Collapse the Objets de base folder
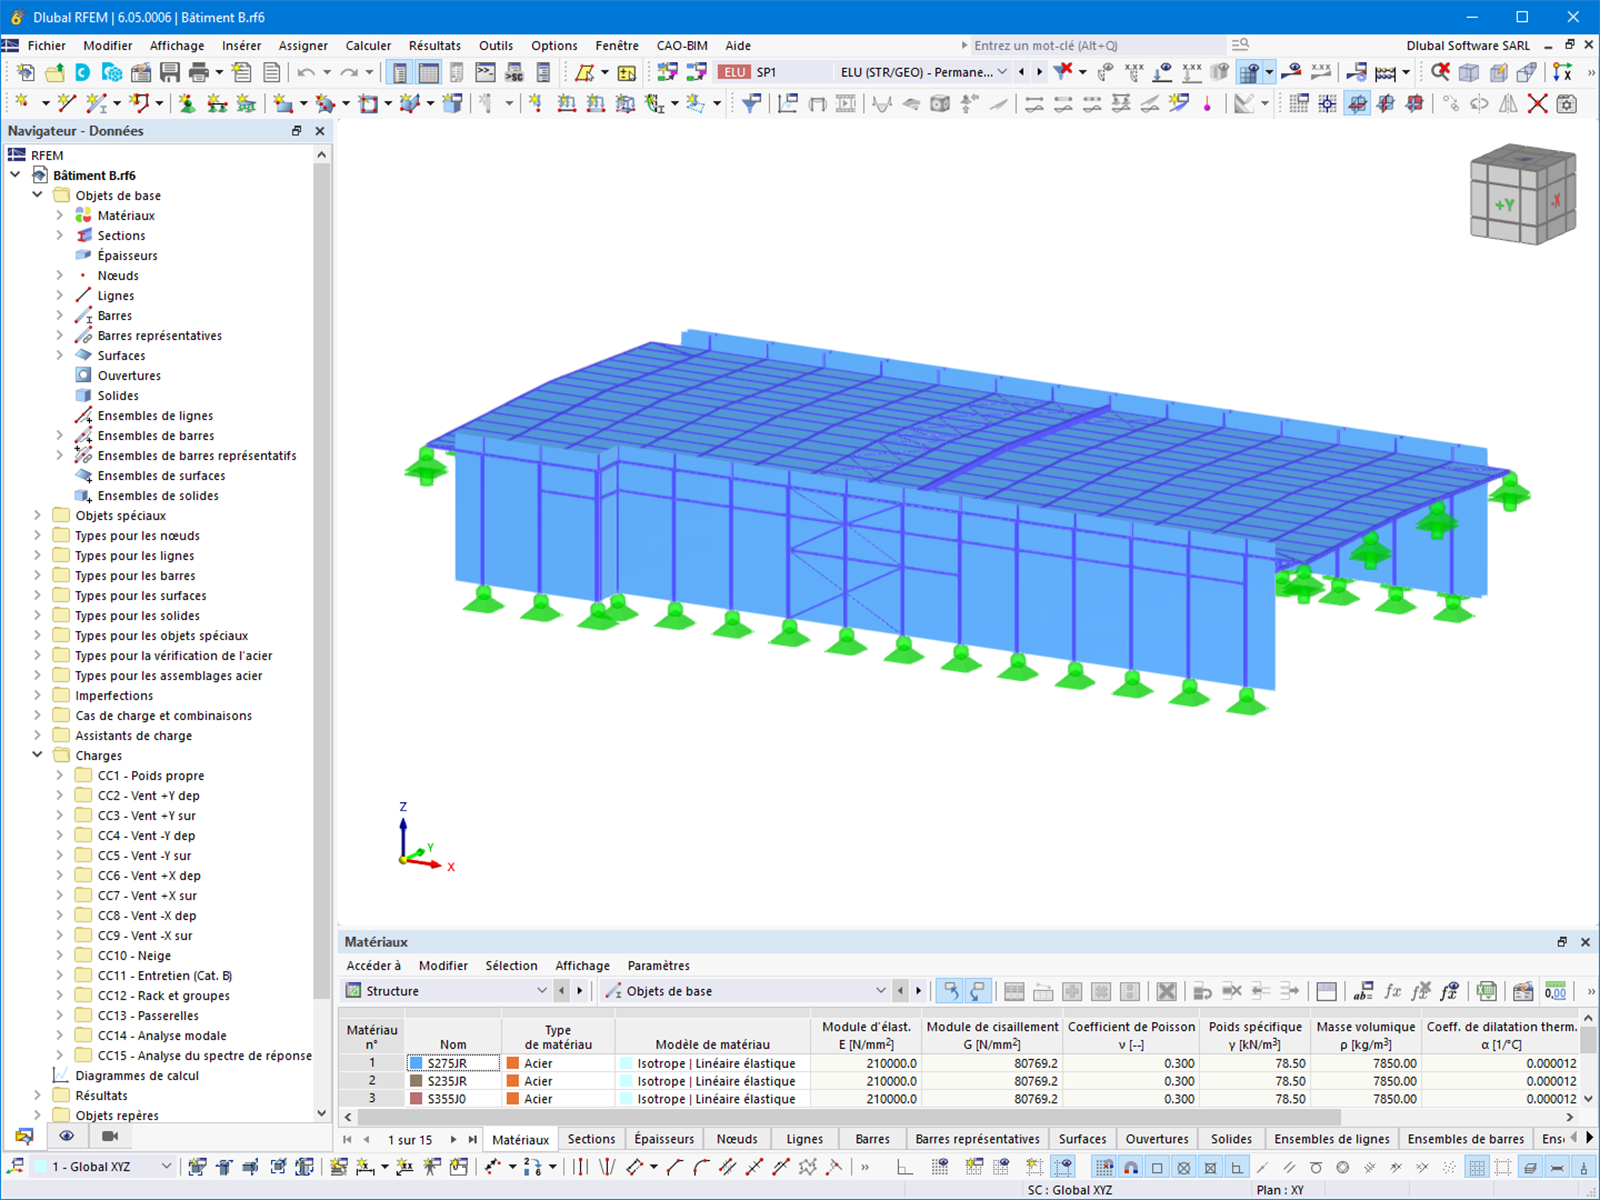This screenshot has height=1200, width=1600. coord(37,195)
